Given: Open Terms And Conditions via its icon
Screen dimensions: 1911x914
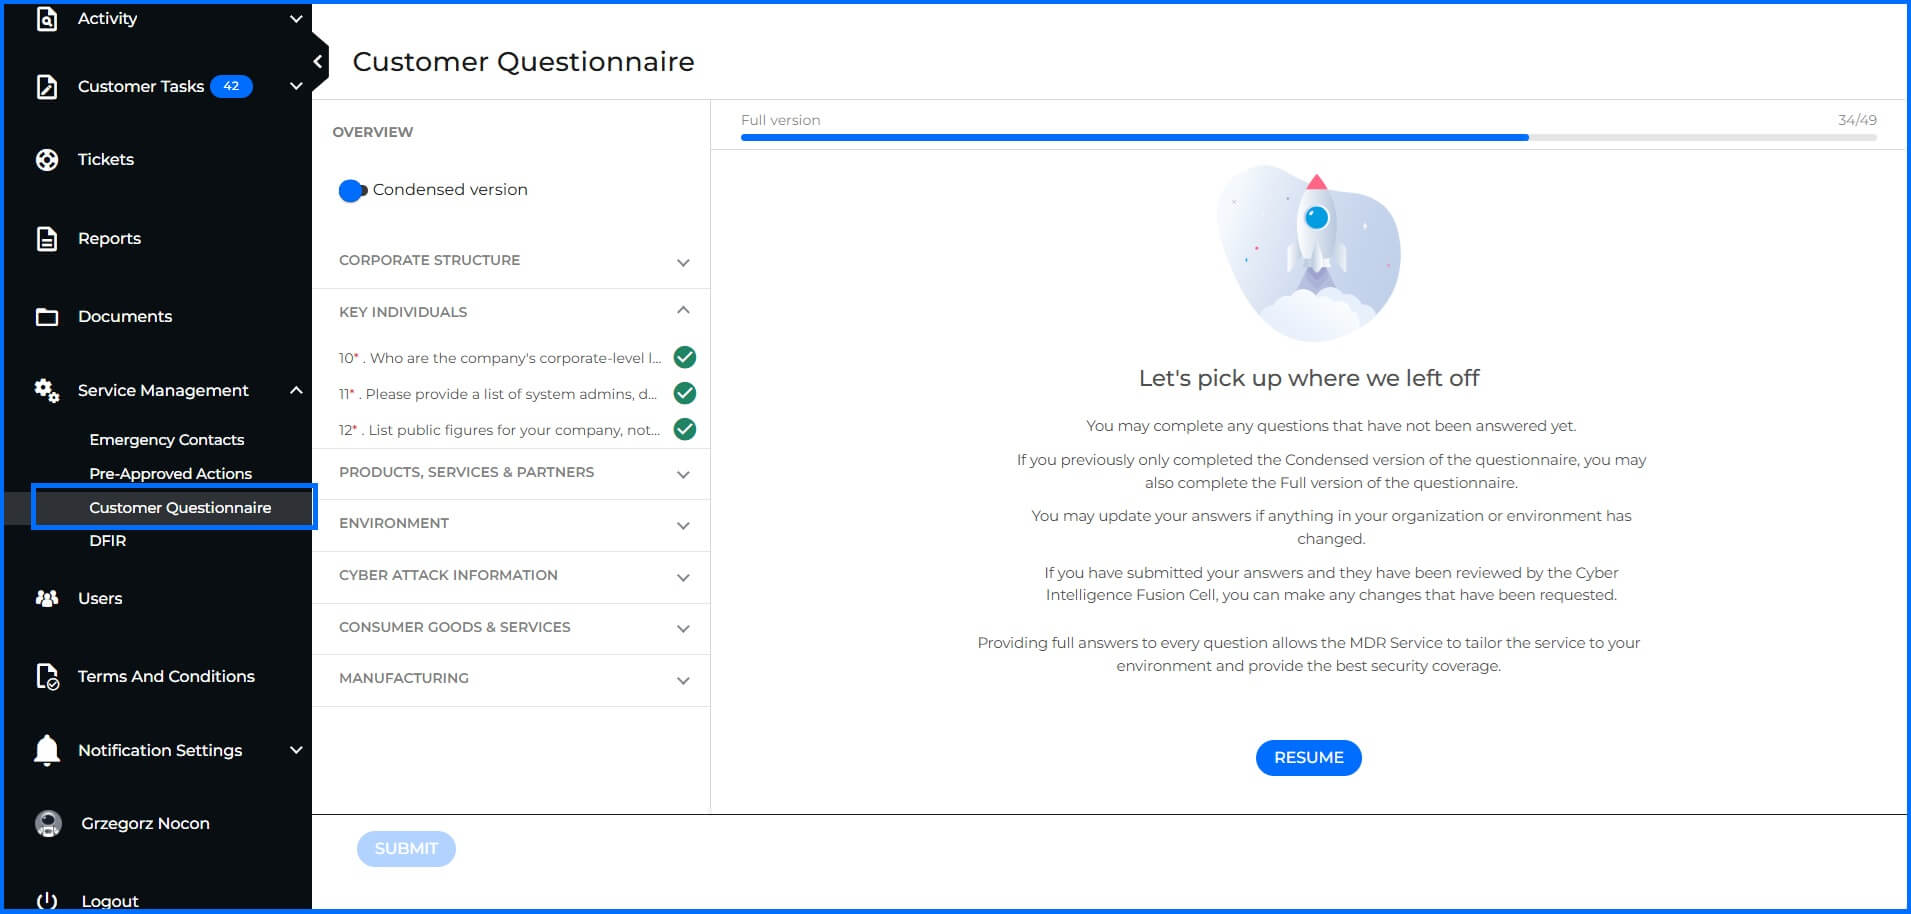Looking at the screenshot, I should (x=46, y=677).
